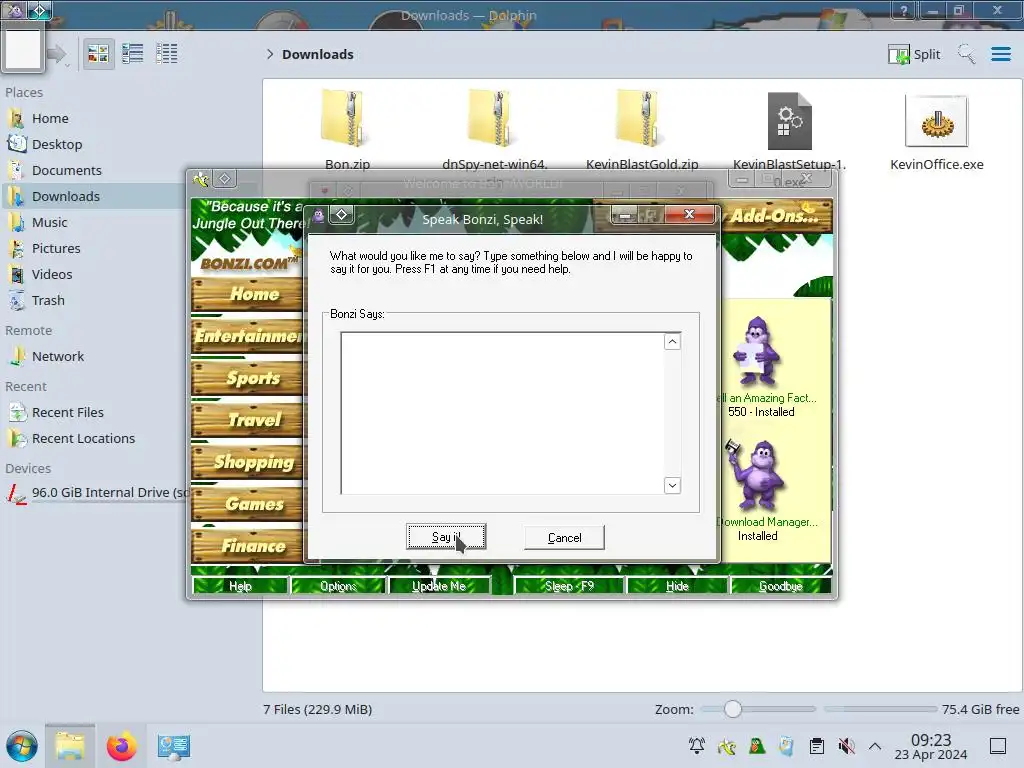Open Recent Files entry
Screen dimensions: 1024x768
point(67,413)
